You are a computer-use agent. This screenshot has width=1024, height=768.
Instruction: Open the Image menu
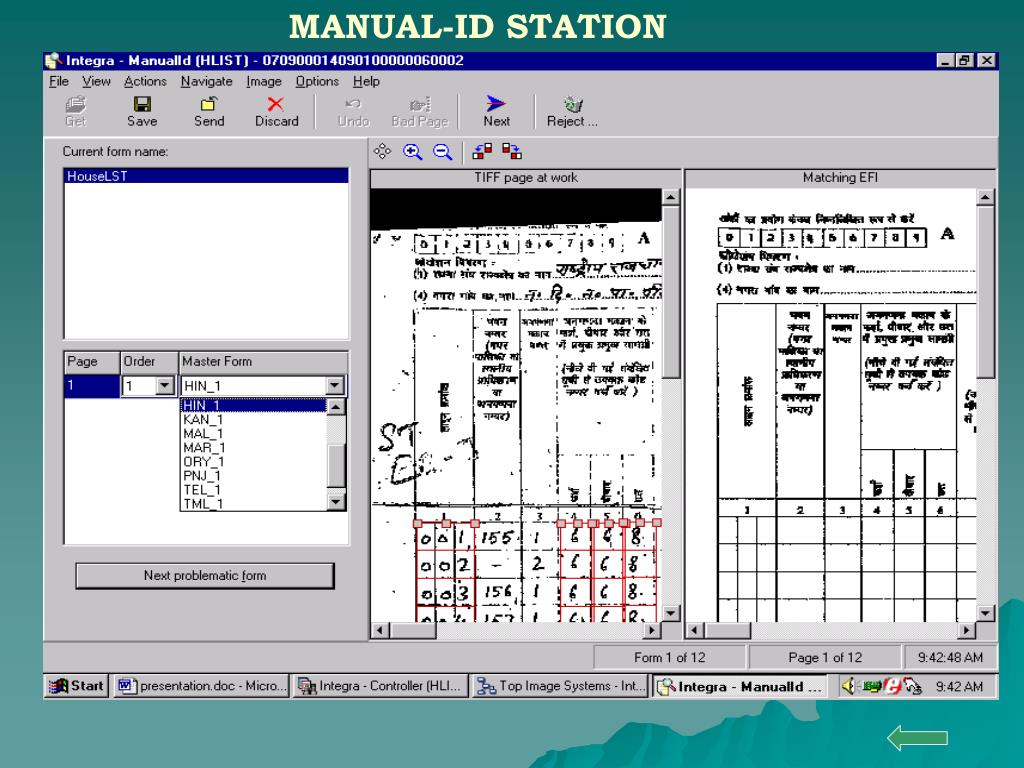264,81
